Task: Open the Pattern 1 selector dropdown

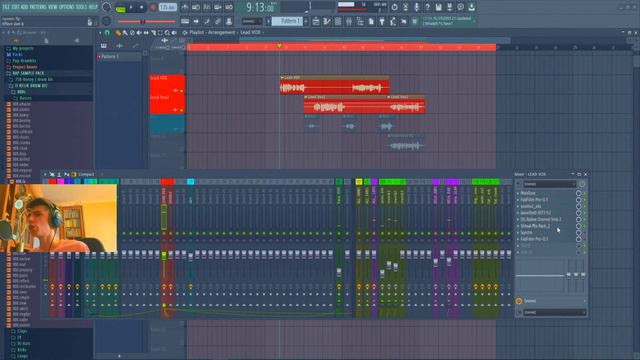Action: [x=287, y=21]
